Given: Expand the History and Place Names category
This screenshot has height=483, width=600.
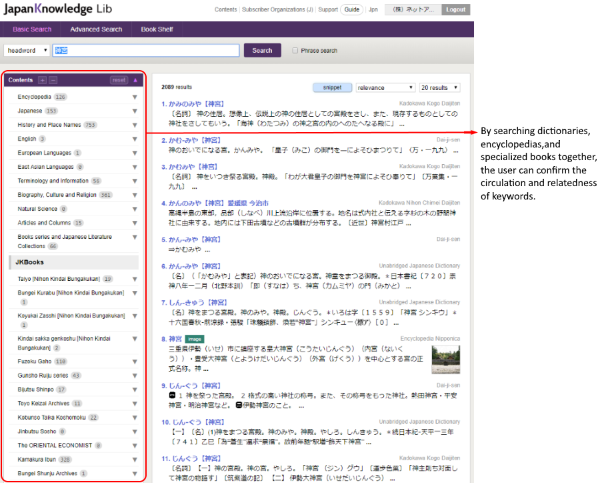Looking at the screenshot, I should [x=134, y=125].
